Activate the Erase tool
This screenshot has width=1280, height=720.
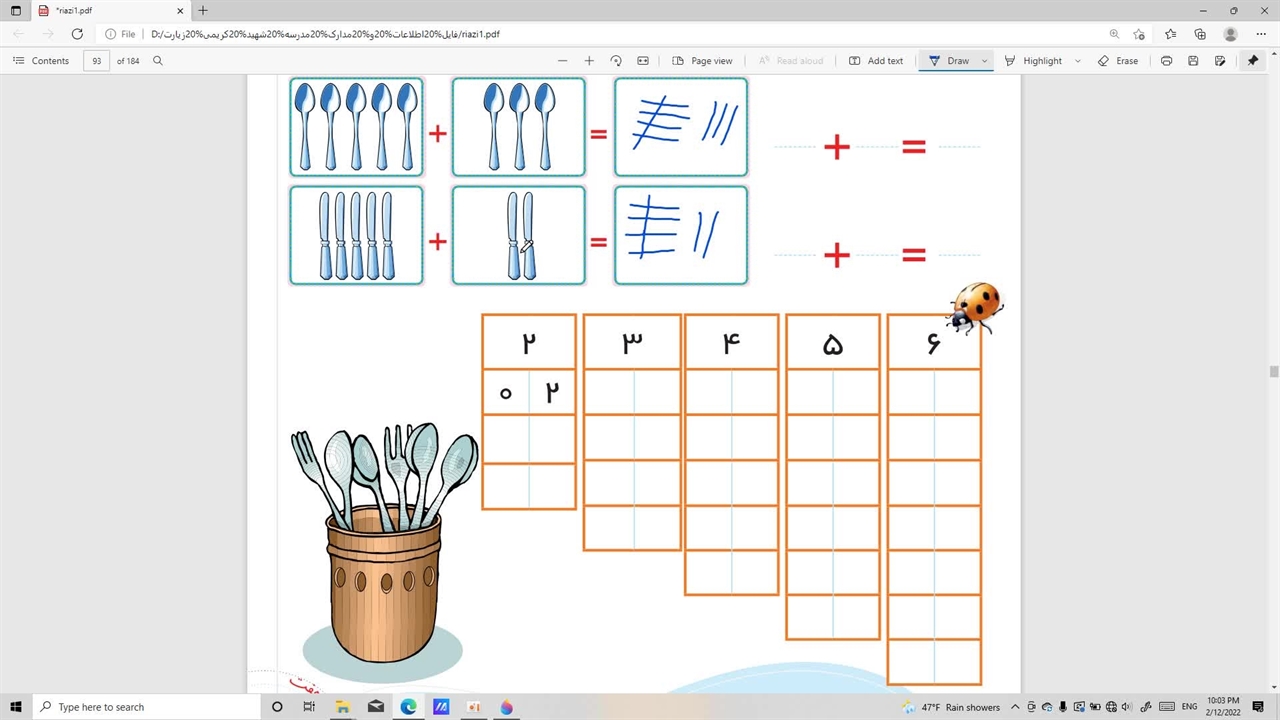(1118, 61)
